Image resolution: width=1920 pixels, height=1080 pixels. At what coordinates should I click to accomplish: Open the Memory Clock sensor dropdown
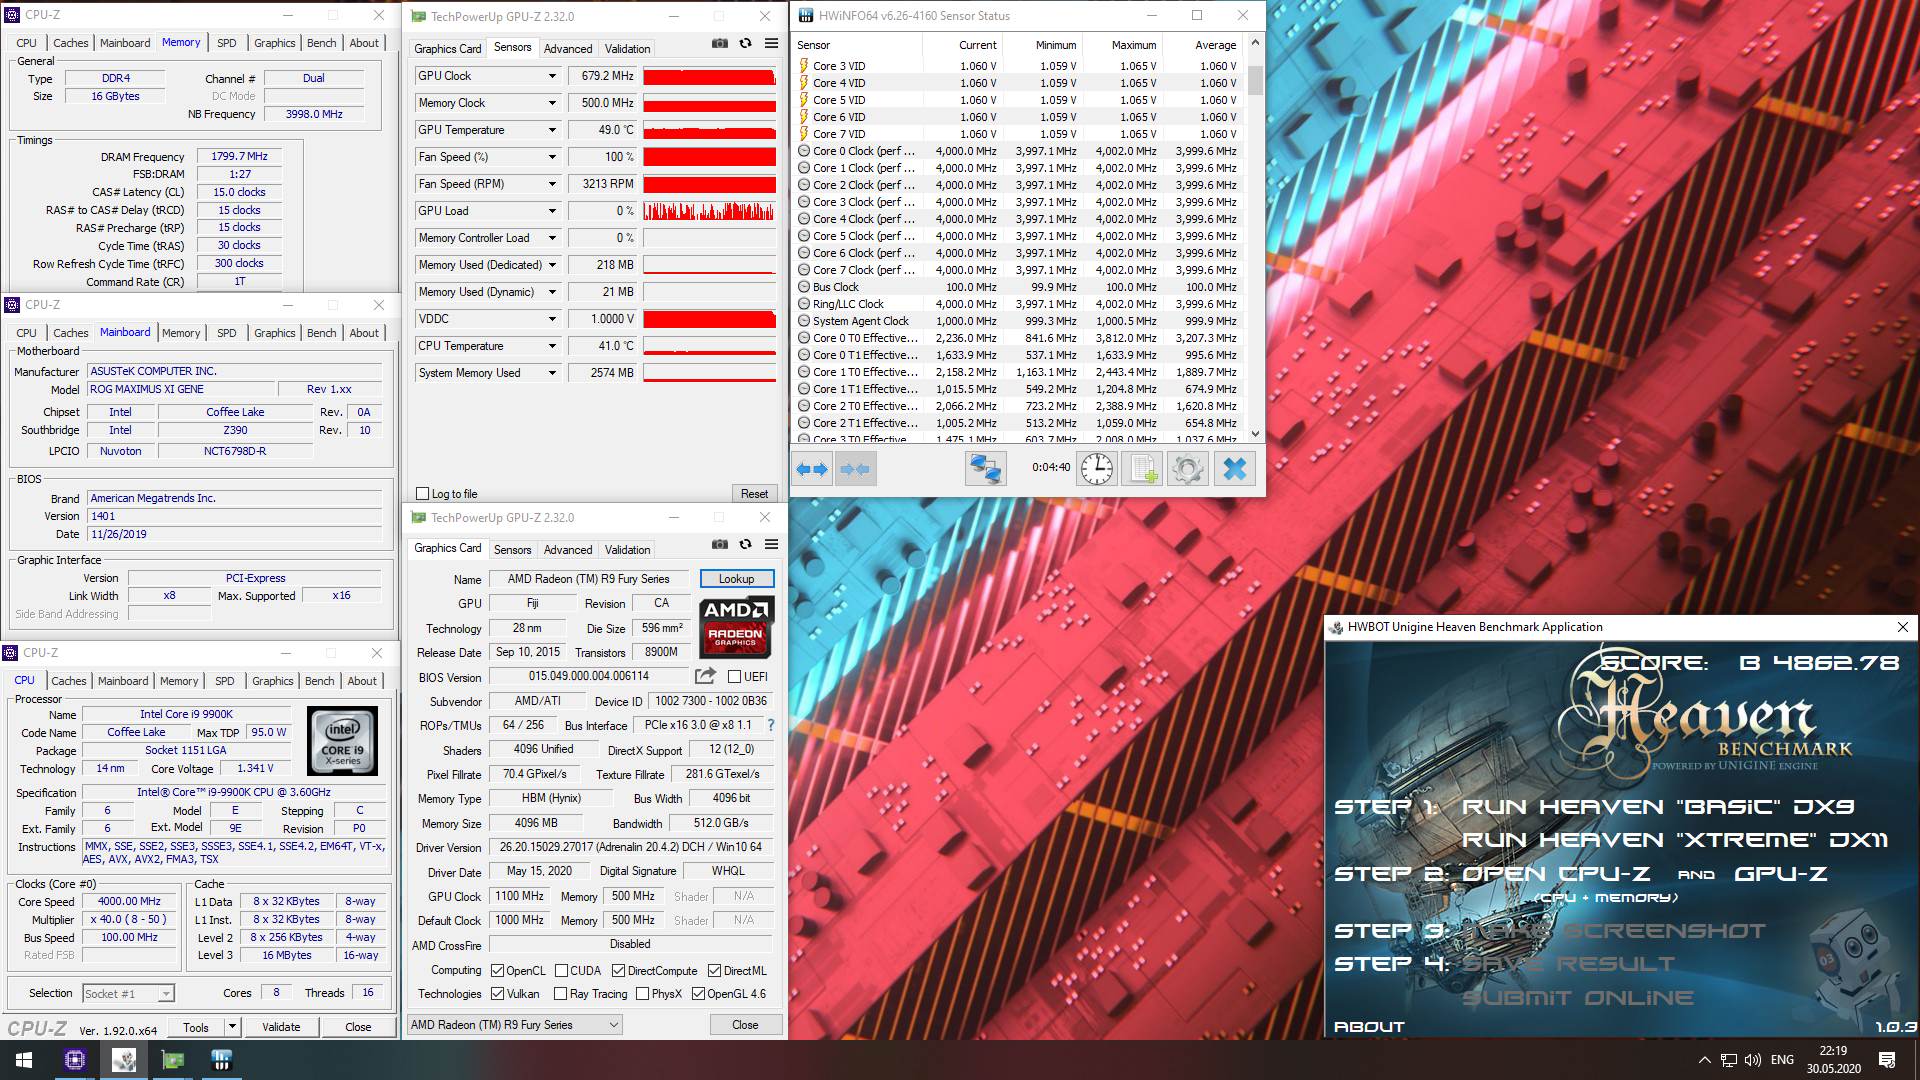552,103
